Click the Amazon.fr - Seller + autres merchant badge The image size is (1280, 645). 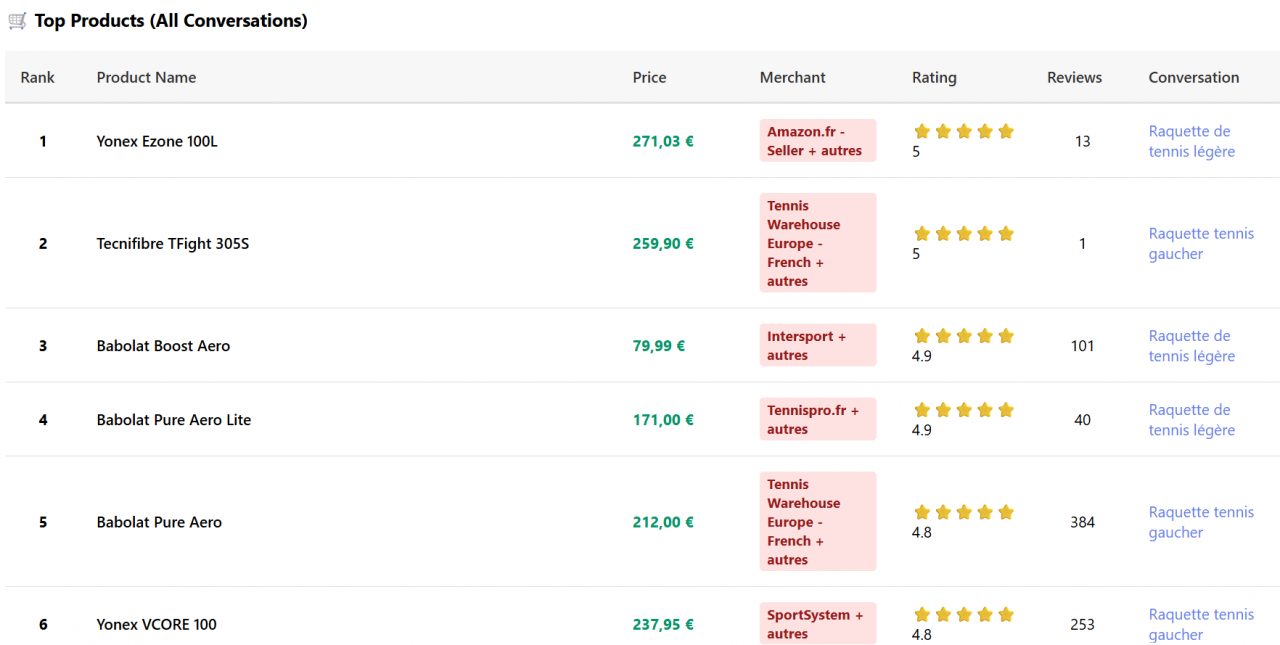tap(818, 141)
